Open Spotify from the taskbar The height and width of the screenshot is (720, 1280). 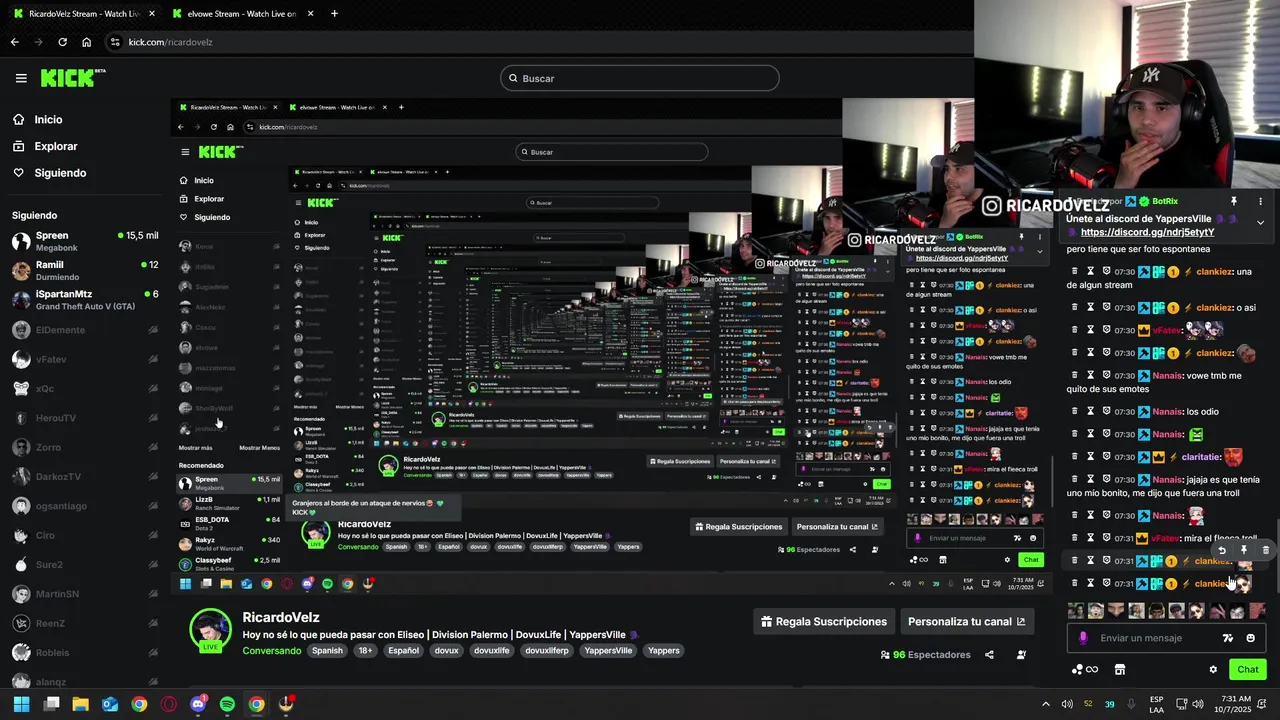coord(227,704)
